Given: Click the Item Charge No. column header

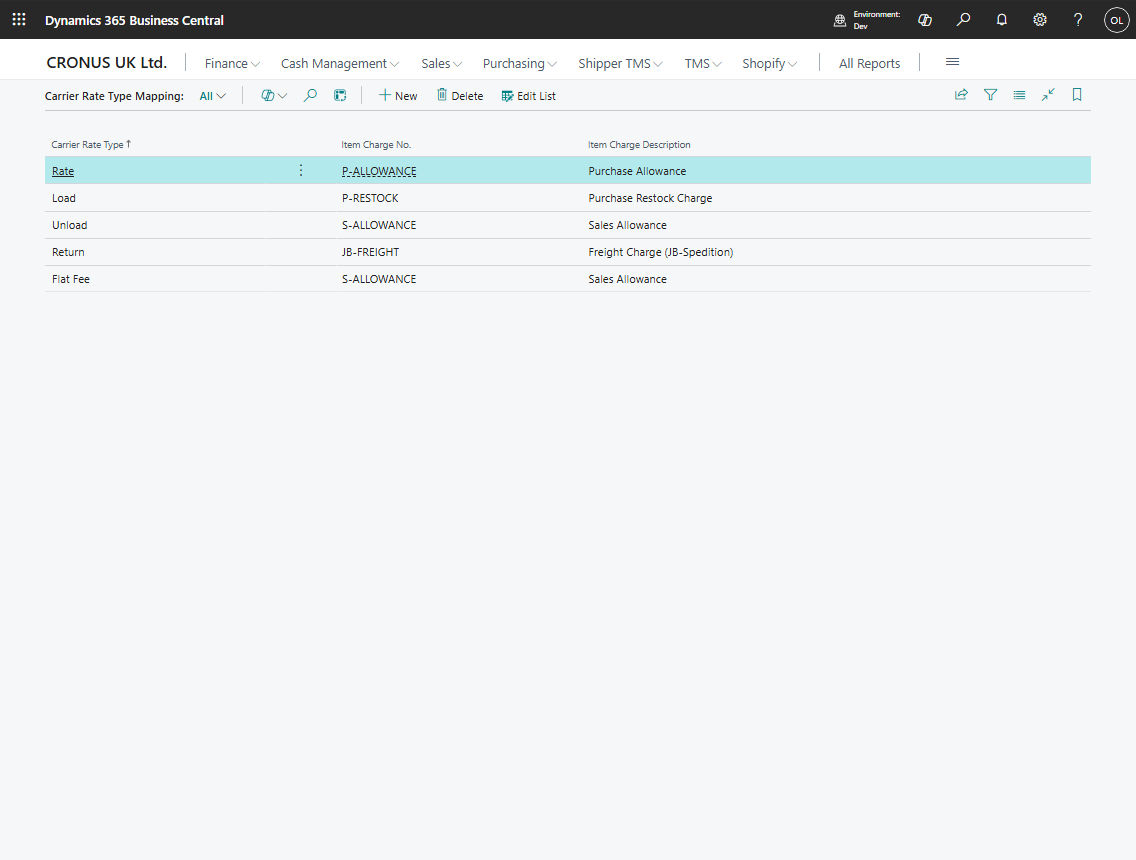Looking at the screenshot, I should tap(376, 145).
